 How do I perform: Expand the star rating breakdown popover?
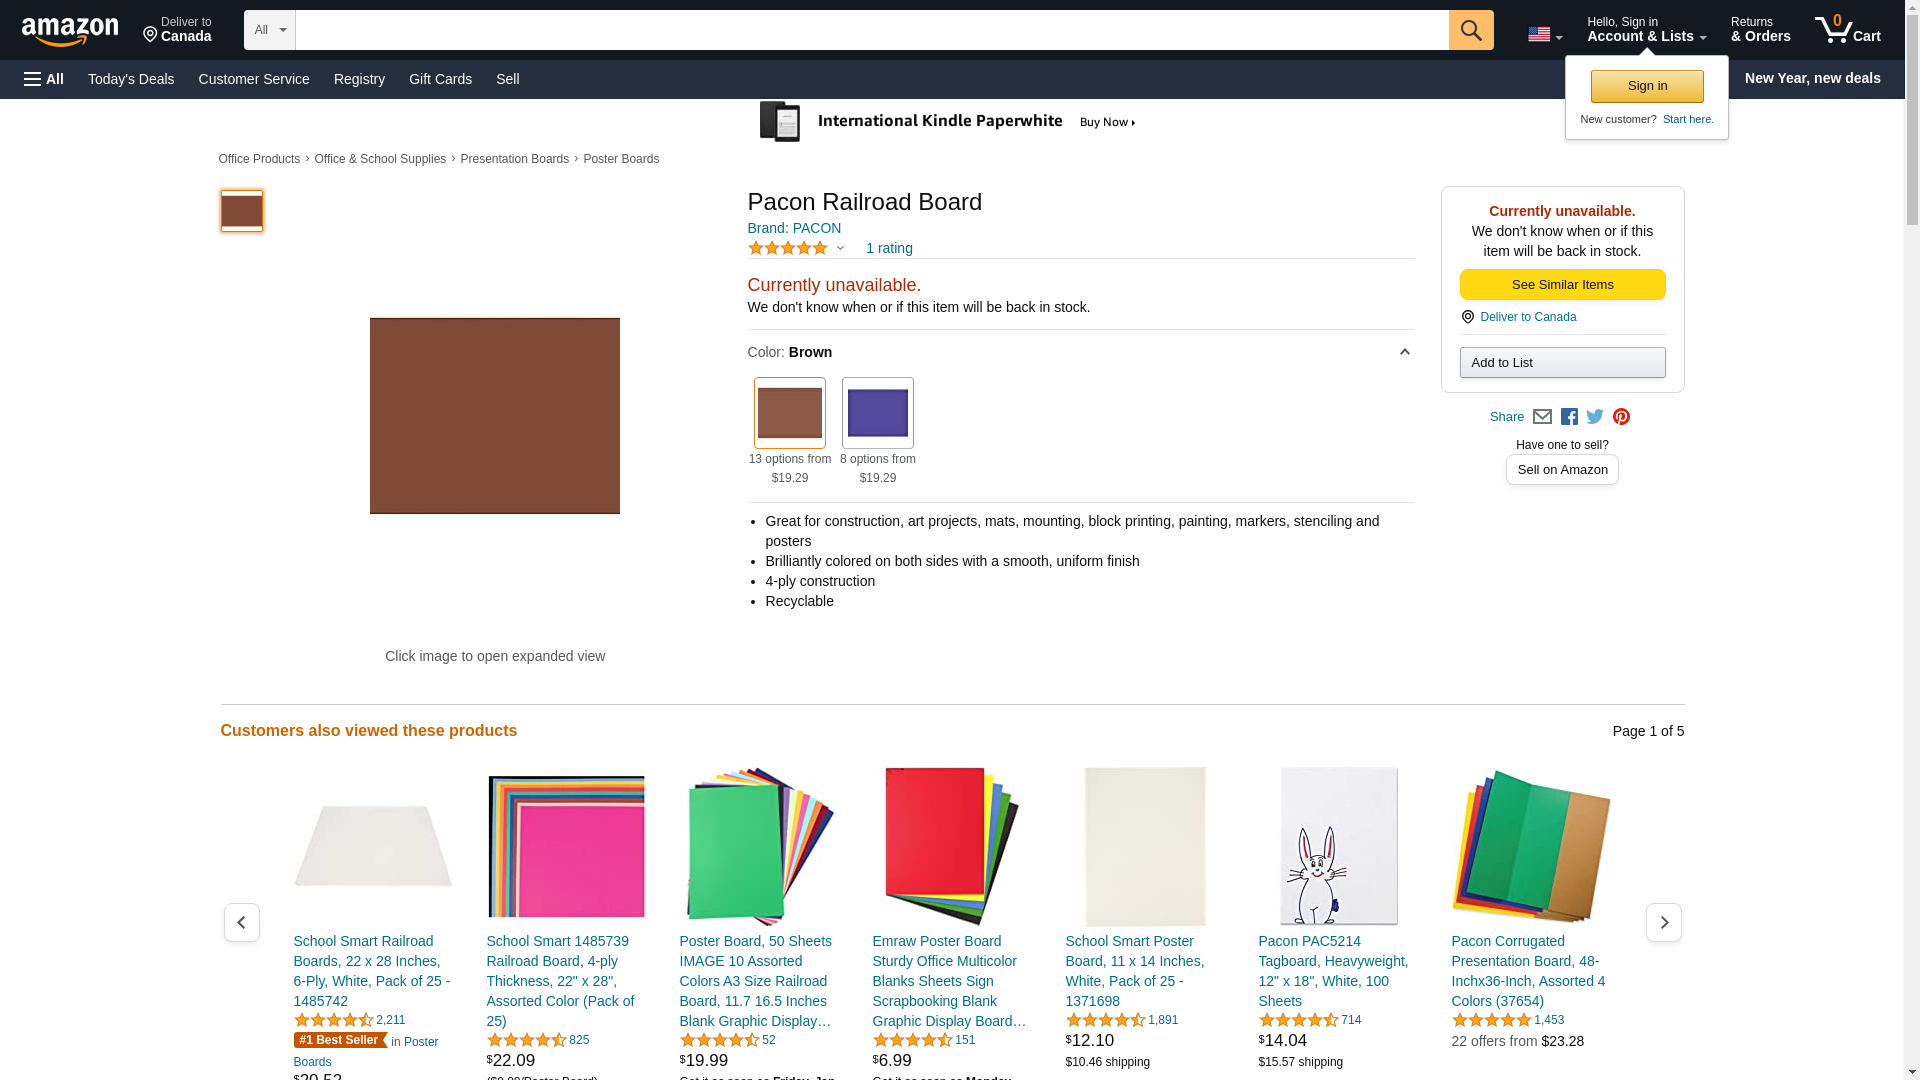[840, 248]
